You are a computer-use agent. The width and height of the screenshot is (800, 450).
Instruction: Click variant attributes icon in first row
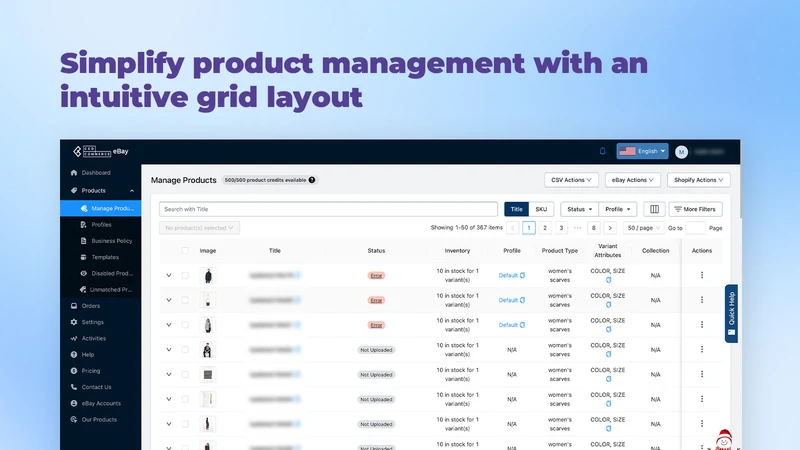click(x=608, y=280)
